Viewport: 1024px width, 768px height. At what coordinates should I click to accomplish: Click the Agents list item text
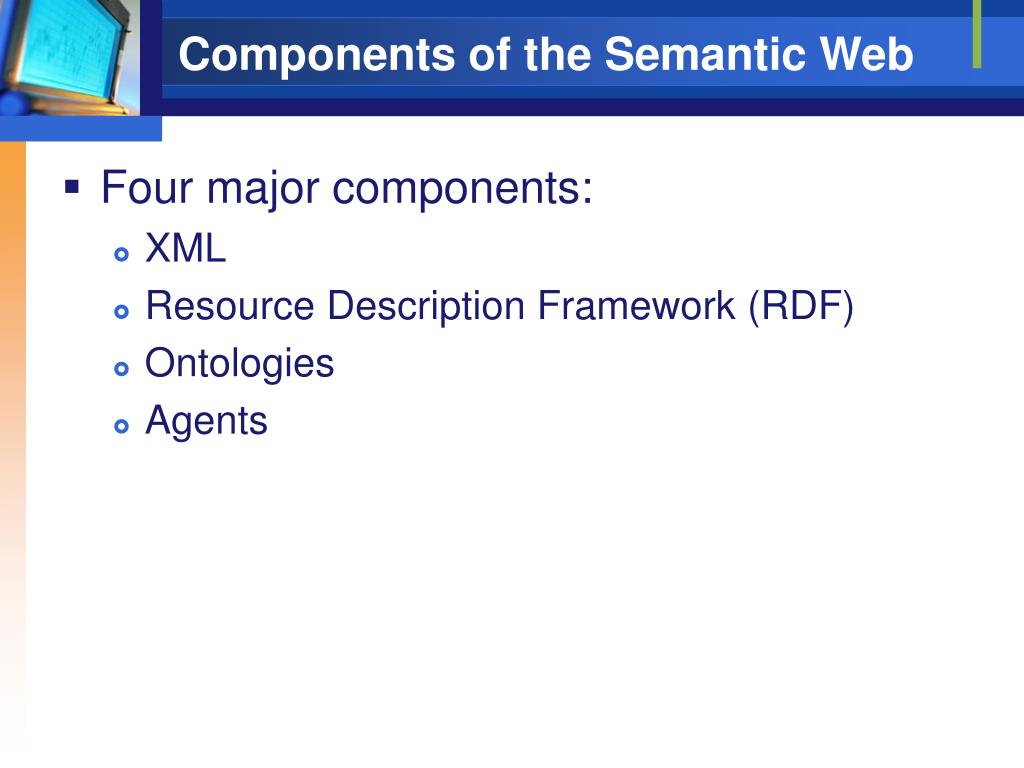(x=206, y=421)
